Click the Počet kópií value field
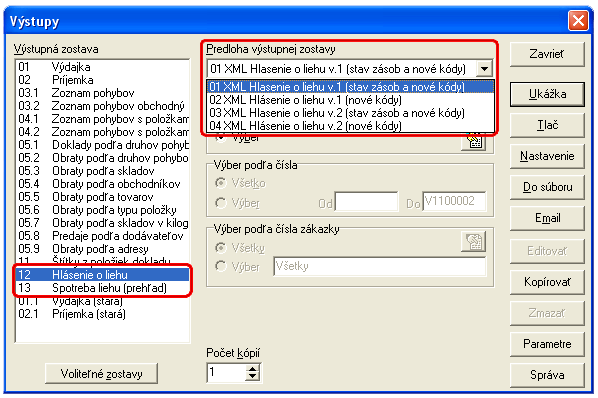The height and width of the screenshot is (398, 598). click(227, 372)
